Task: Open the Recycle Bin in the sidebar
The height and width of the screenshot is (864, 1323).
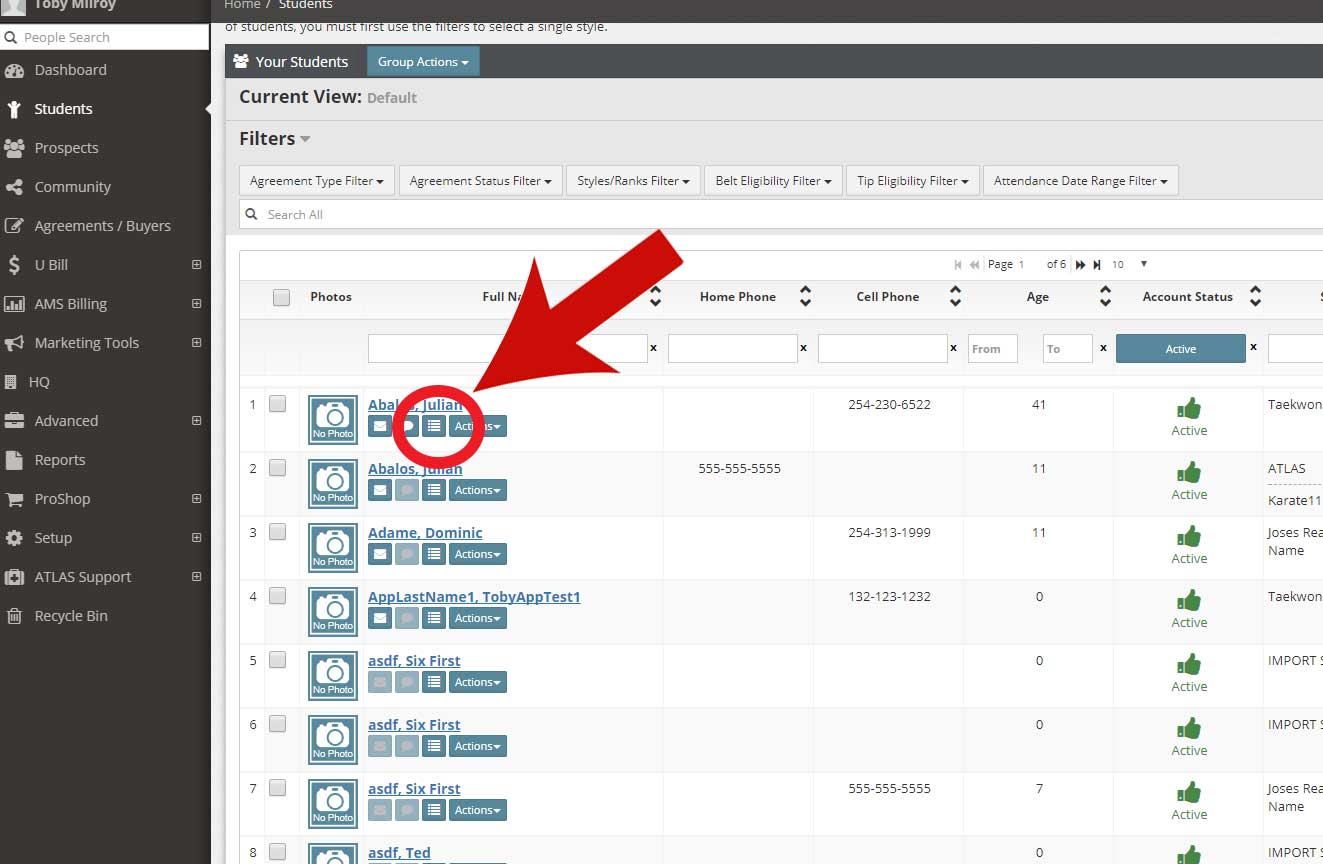Action: click(70, 616)
